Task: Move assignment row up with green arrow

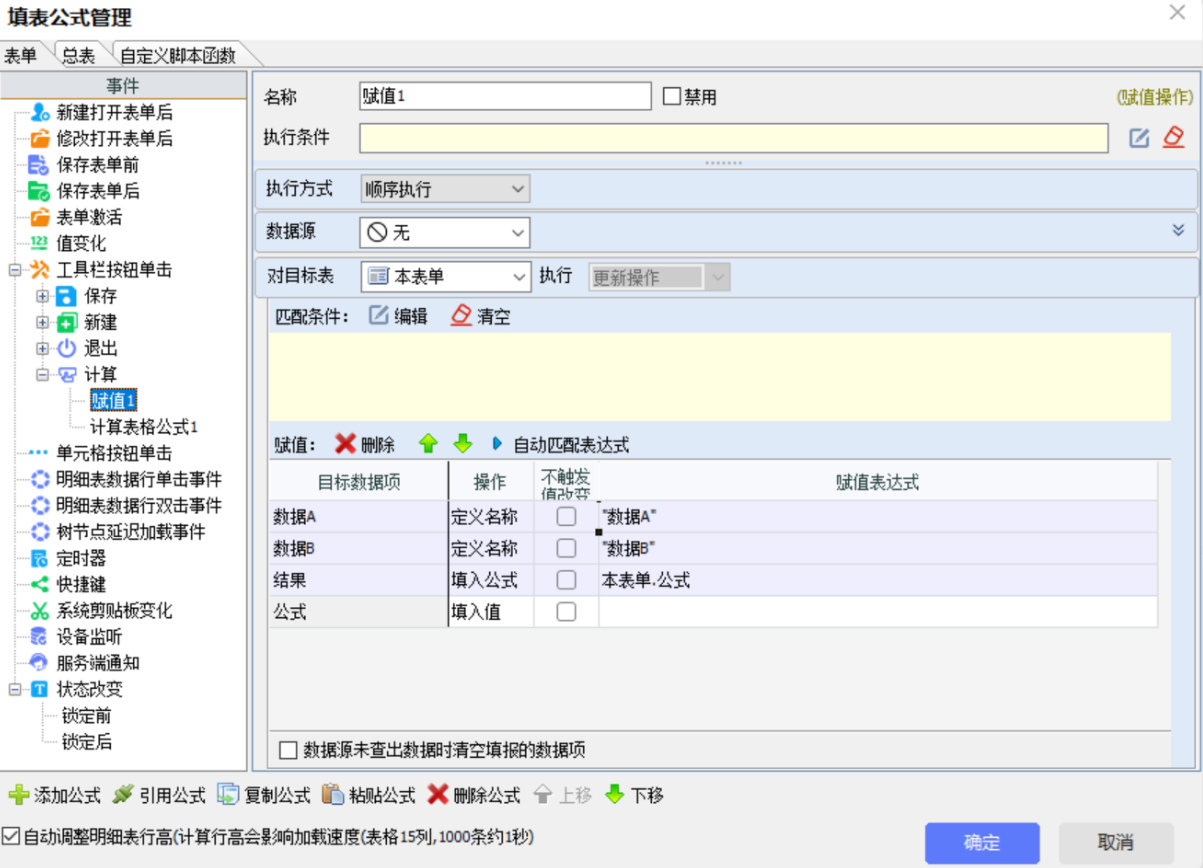Action: 428,444
